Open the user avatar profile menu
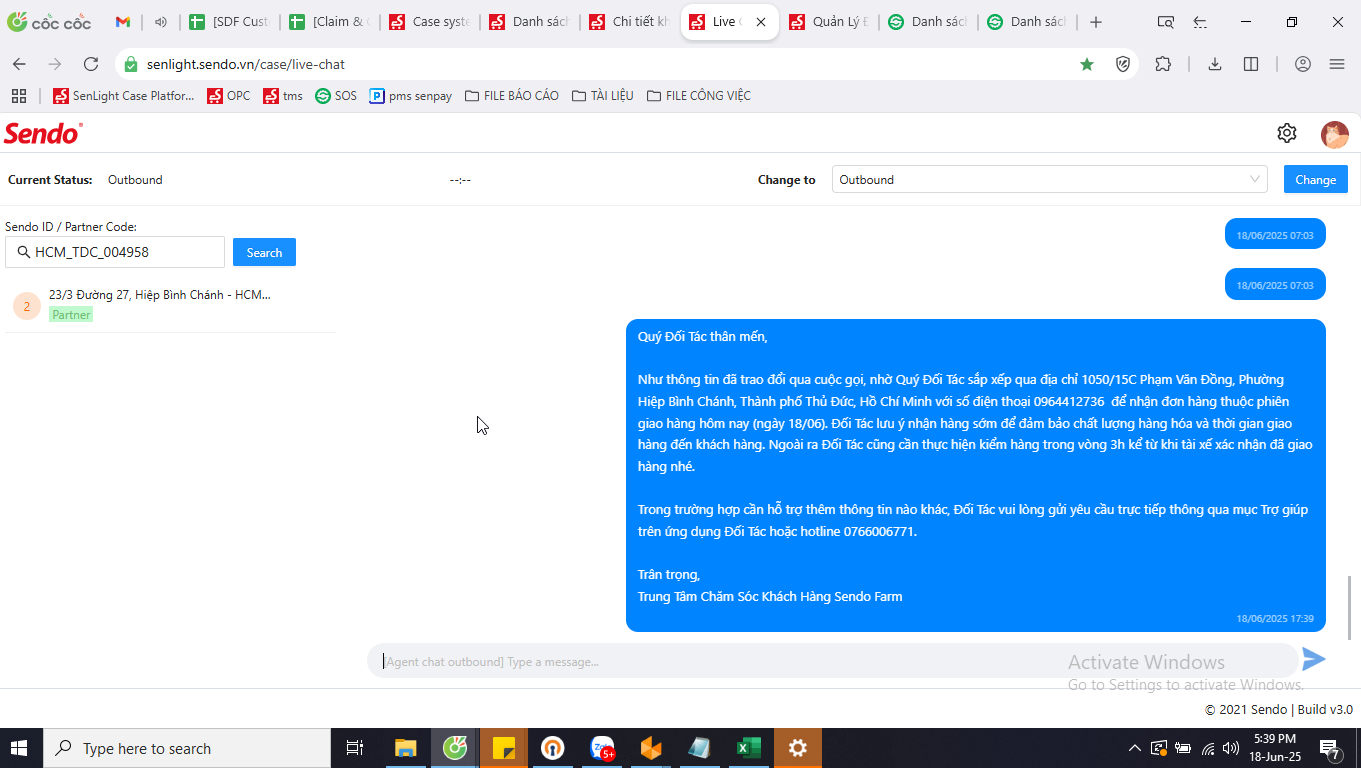This screenshot has height=768, width=1361. [x=1335, y=134]
